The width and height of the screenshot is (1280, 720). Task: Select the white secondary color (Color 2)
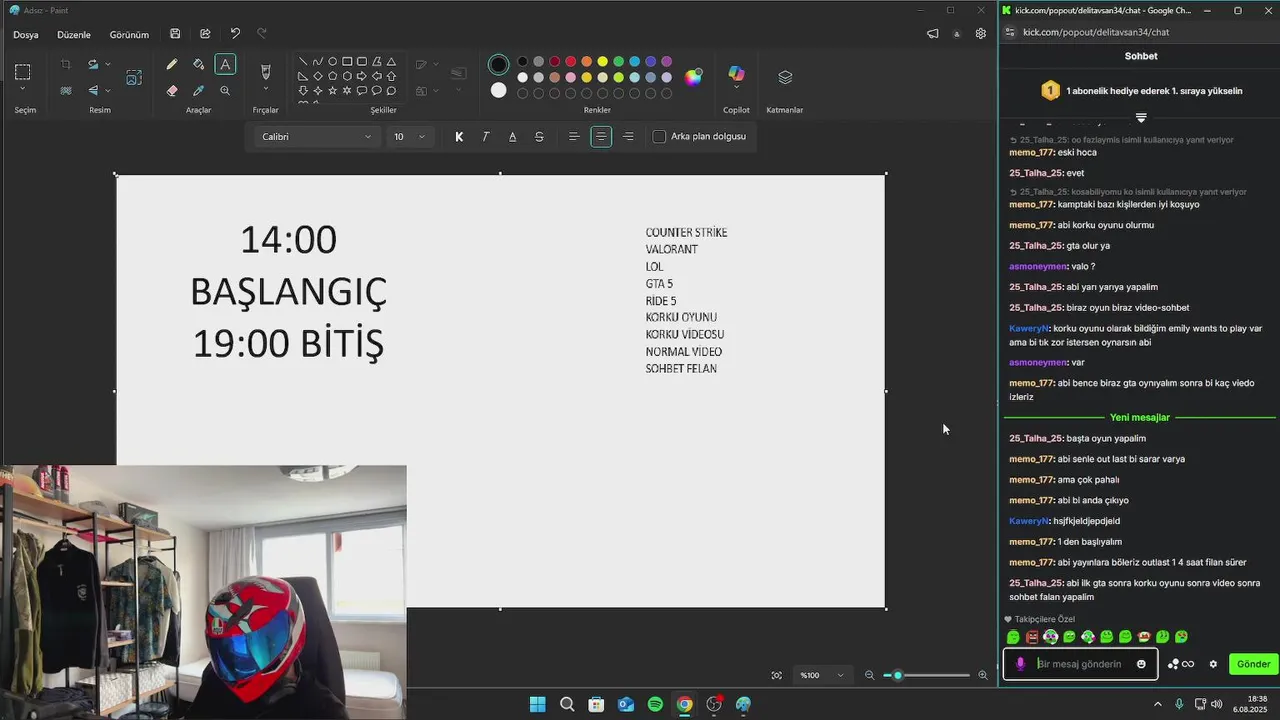click(498, 90)
